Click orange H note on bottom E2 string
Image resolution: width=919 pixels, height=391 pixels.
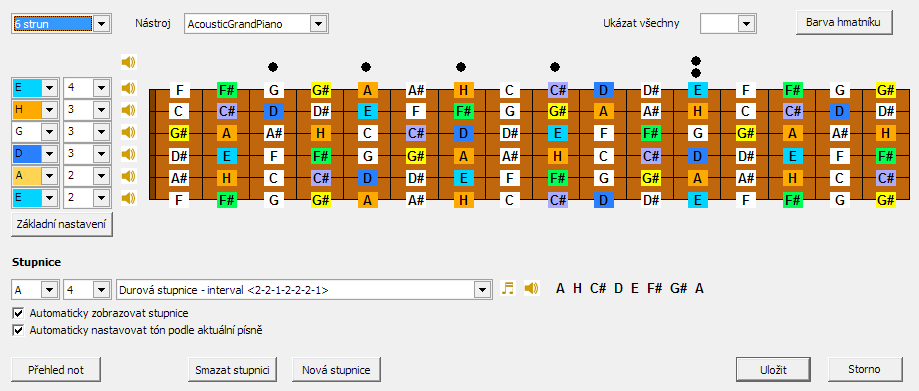463,199
